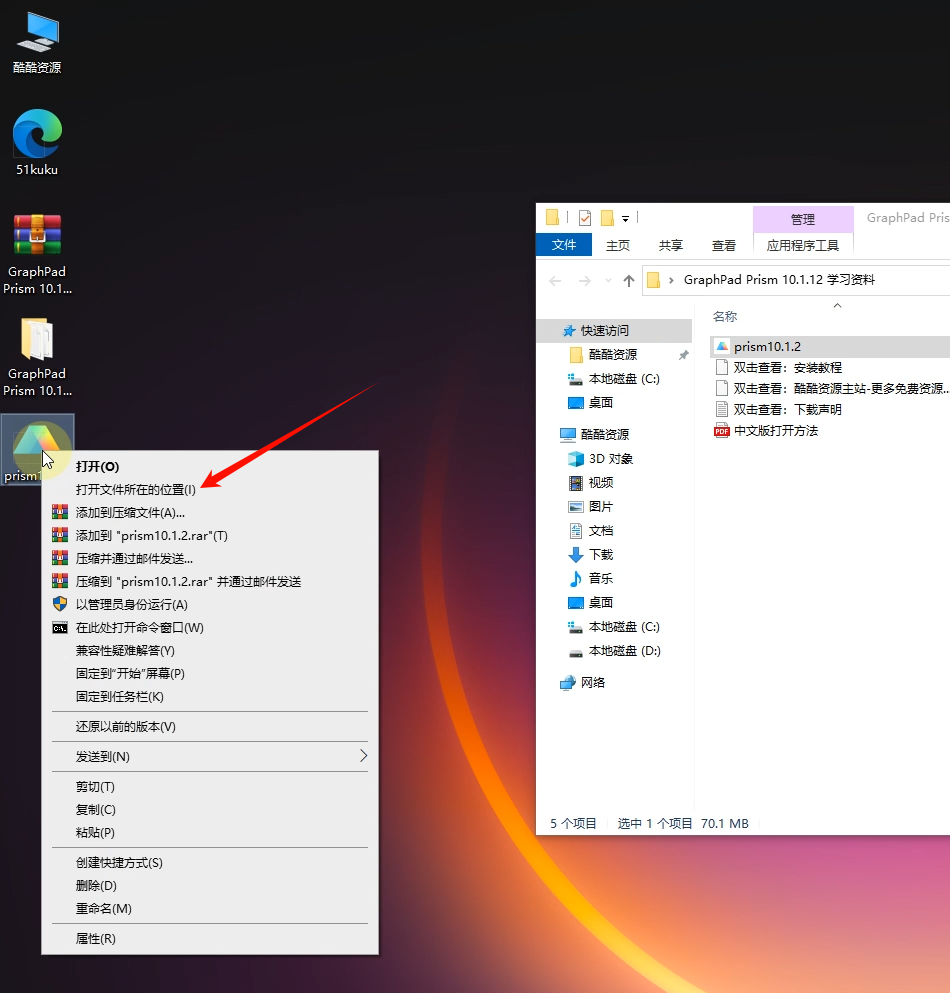Viewport: 950px width, 993px height.
Task: Expand the 发送到(N) submenu arrow
Action: click(364, 756)
